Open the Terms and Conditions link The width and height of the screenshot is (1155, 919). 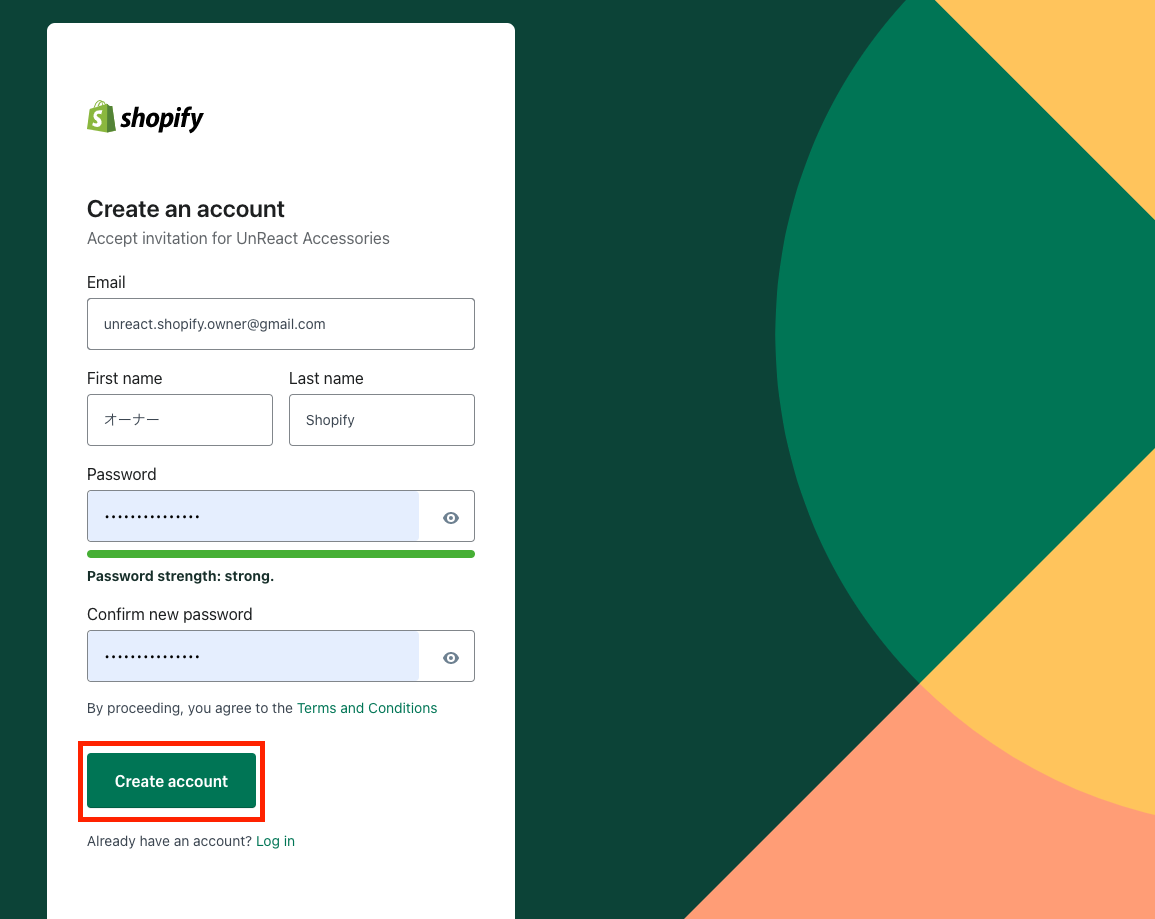367,708
